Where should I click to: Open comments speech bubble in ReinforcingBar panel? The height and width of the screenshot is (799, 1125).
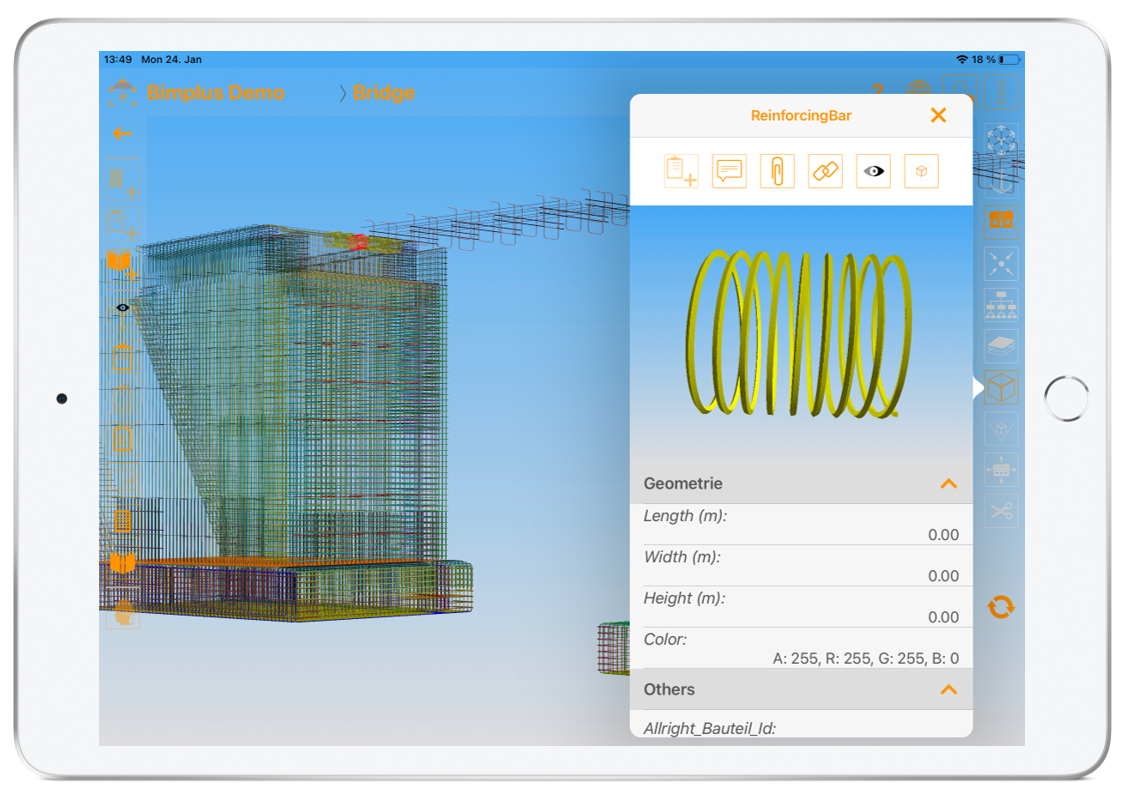click(x=729, y=171)
